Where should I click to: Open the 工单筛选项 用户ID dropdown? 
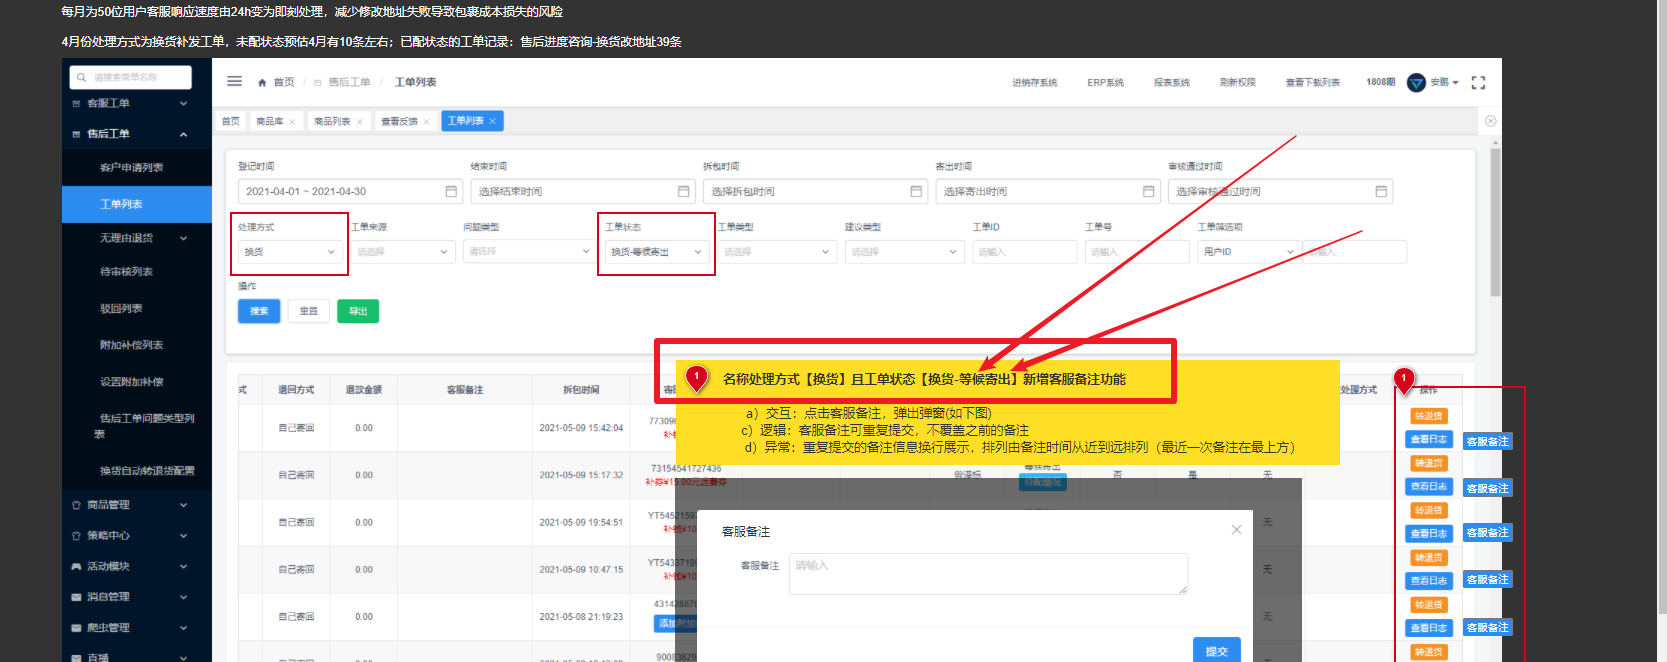click(1249, 252)
